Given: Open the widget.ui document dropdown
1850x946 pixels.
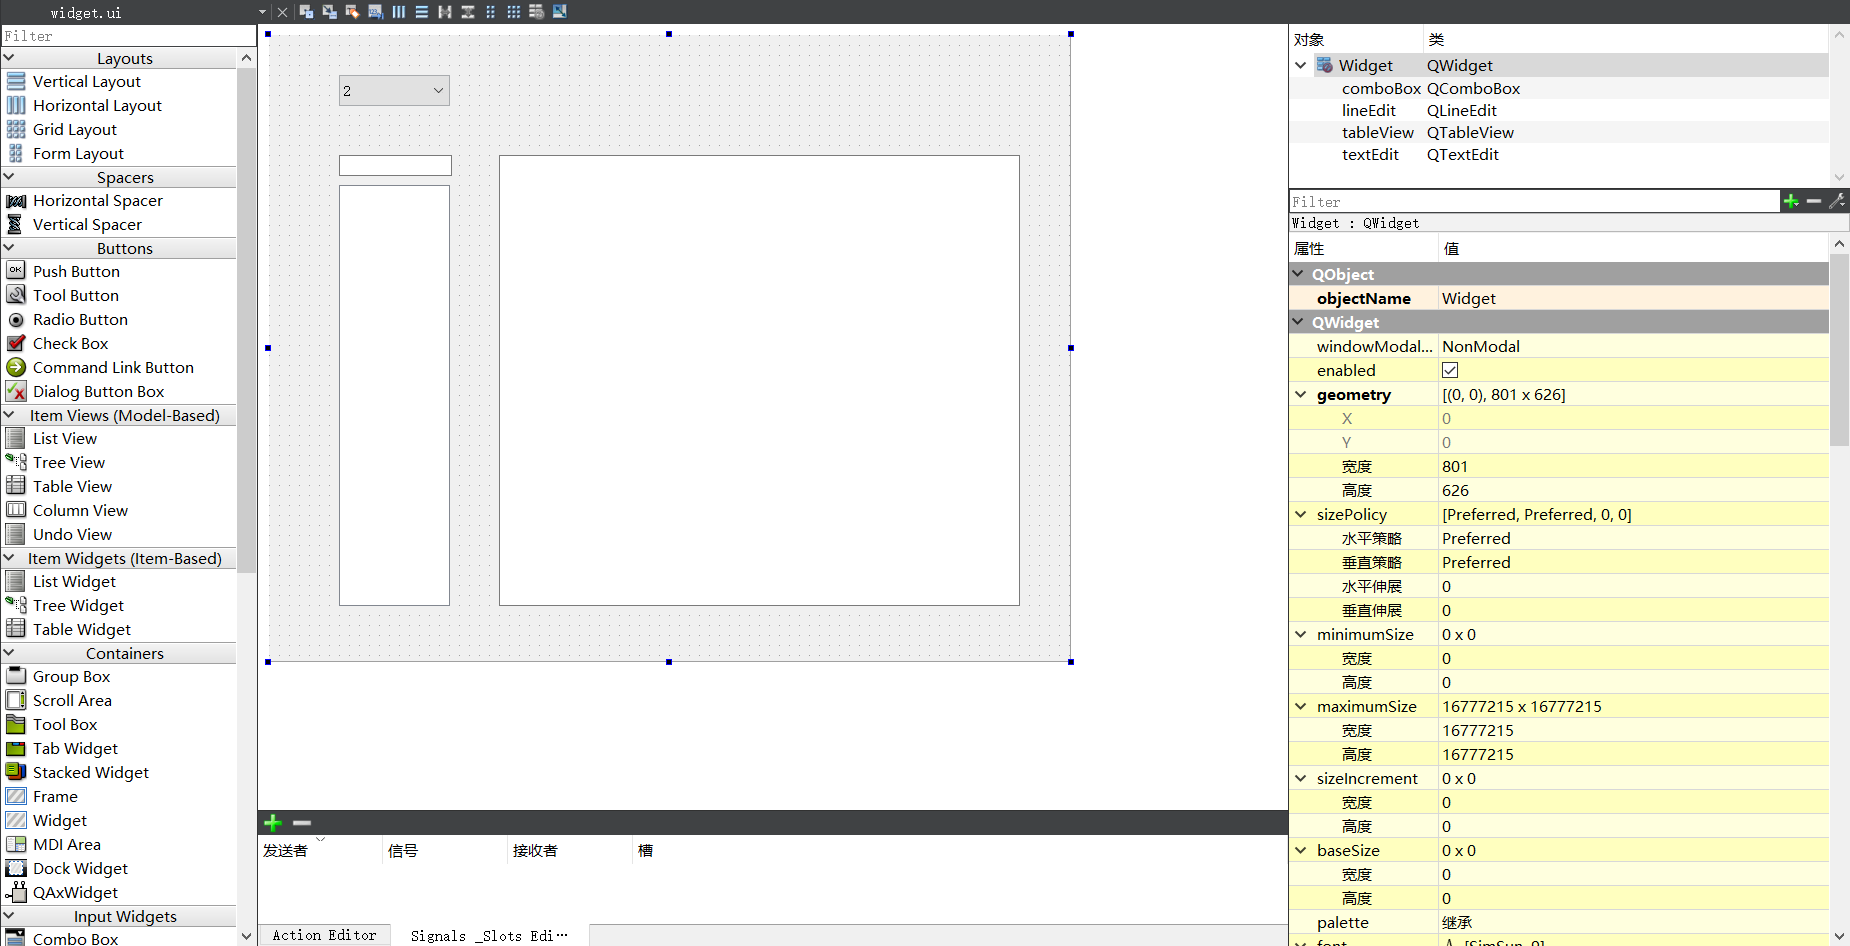Looking at the screenshot, I should click(x=262, y=12).
